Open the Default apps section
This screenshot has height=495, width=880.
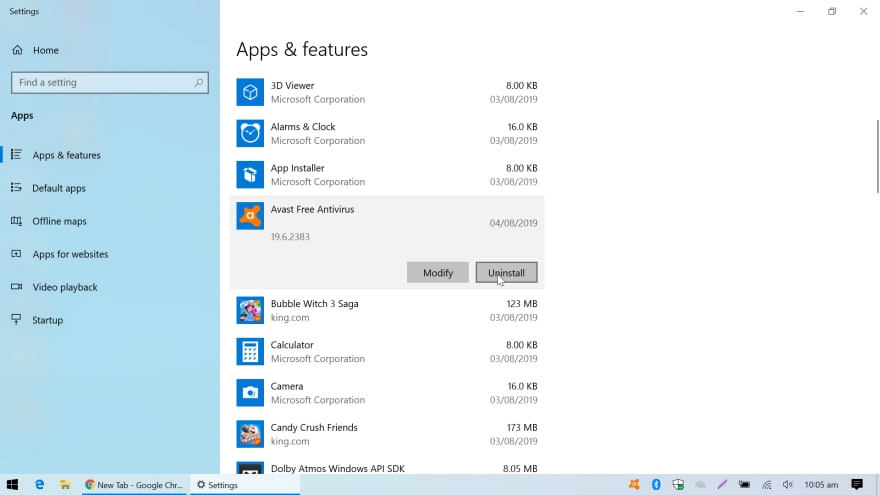coord(110,188)
